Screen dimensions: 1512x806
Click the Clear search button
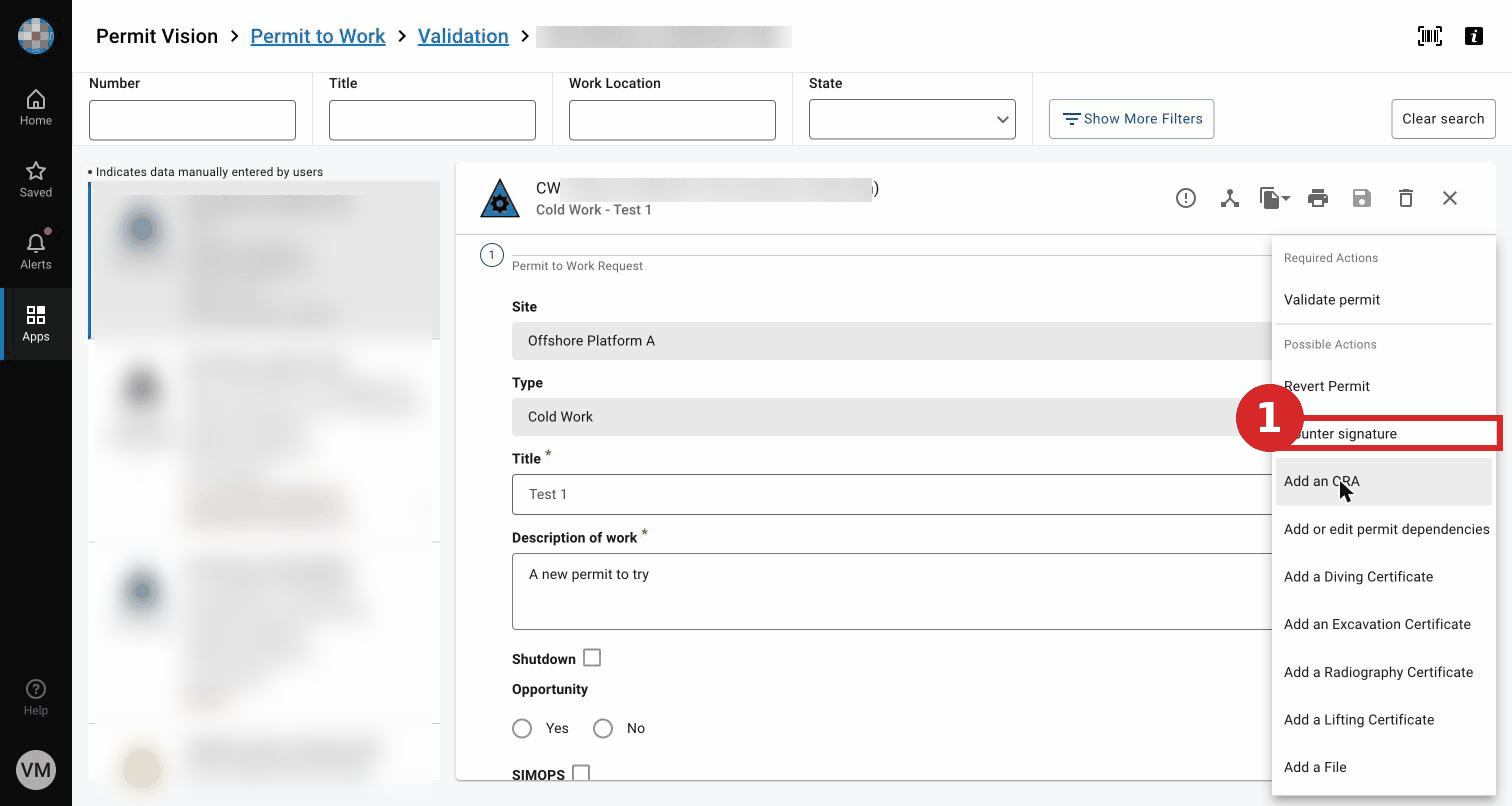pyautogui.click(x=1443, y=119)
